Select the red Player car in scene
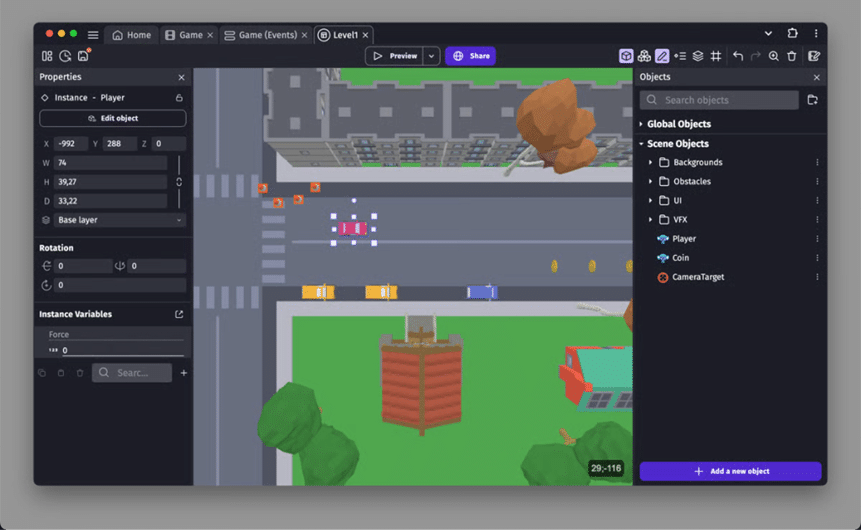861x530 pixels. (x=353, y=228)
